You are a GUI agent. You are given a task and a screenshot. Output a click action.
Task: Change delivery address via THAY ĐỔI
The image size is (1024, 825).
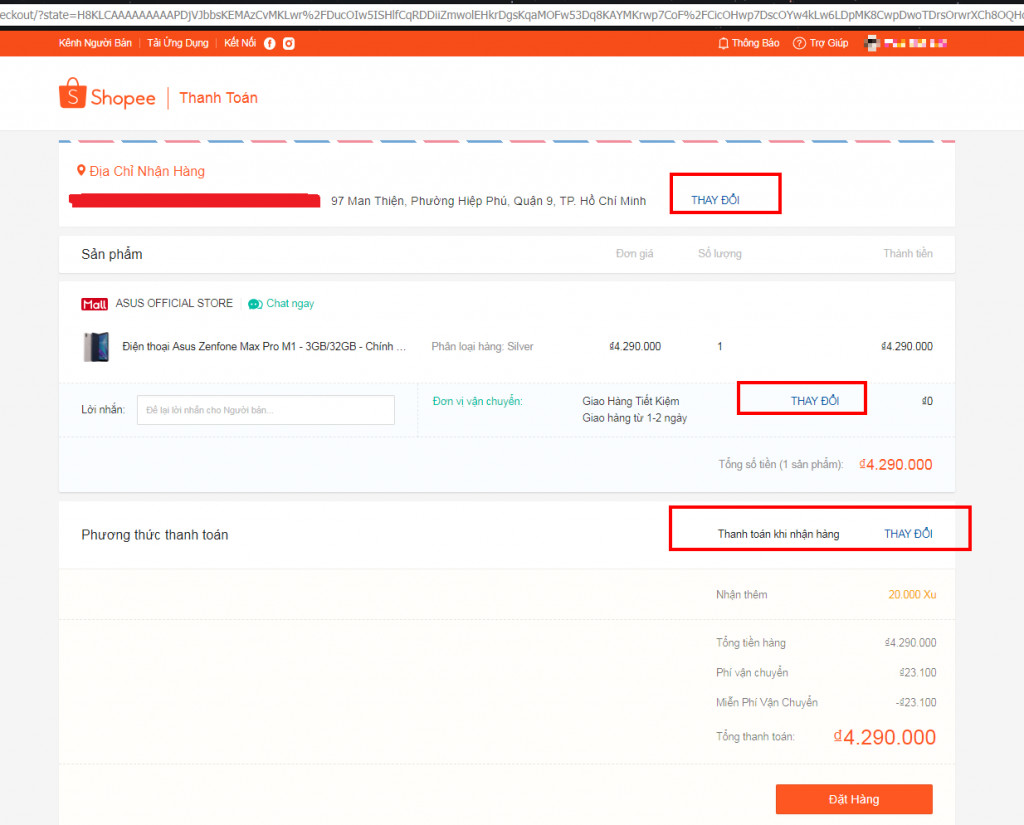[715, 200]
